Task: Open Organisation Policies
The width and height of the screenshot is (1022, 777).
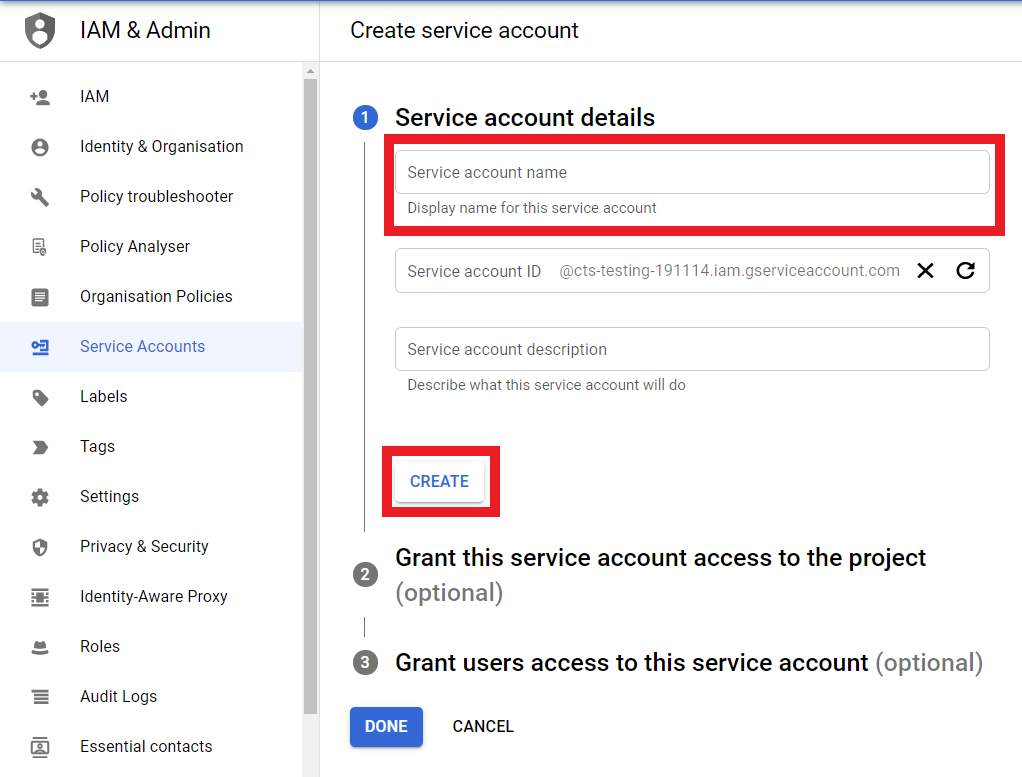Action: click(x=151, y=297)
